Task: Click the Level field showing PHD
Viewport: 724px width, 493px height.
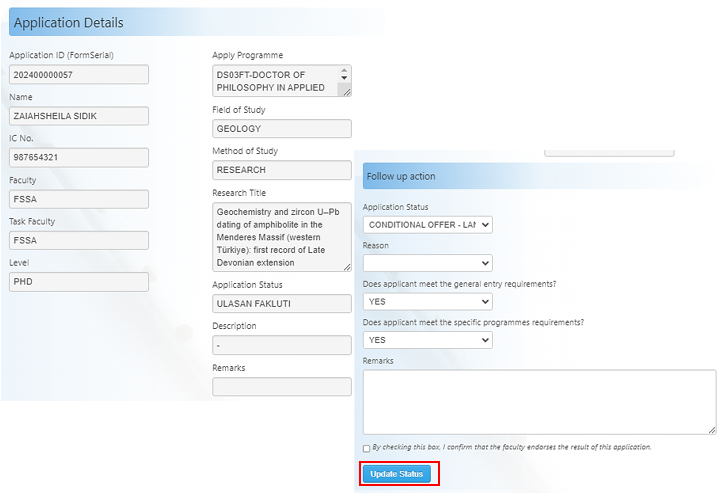Action: point(78,282)
